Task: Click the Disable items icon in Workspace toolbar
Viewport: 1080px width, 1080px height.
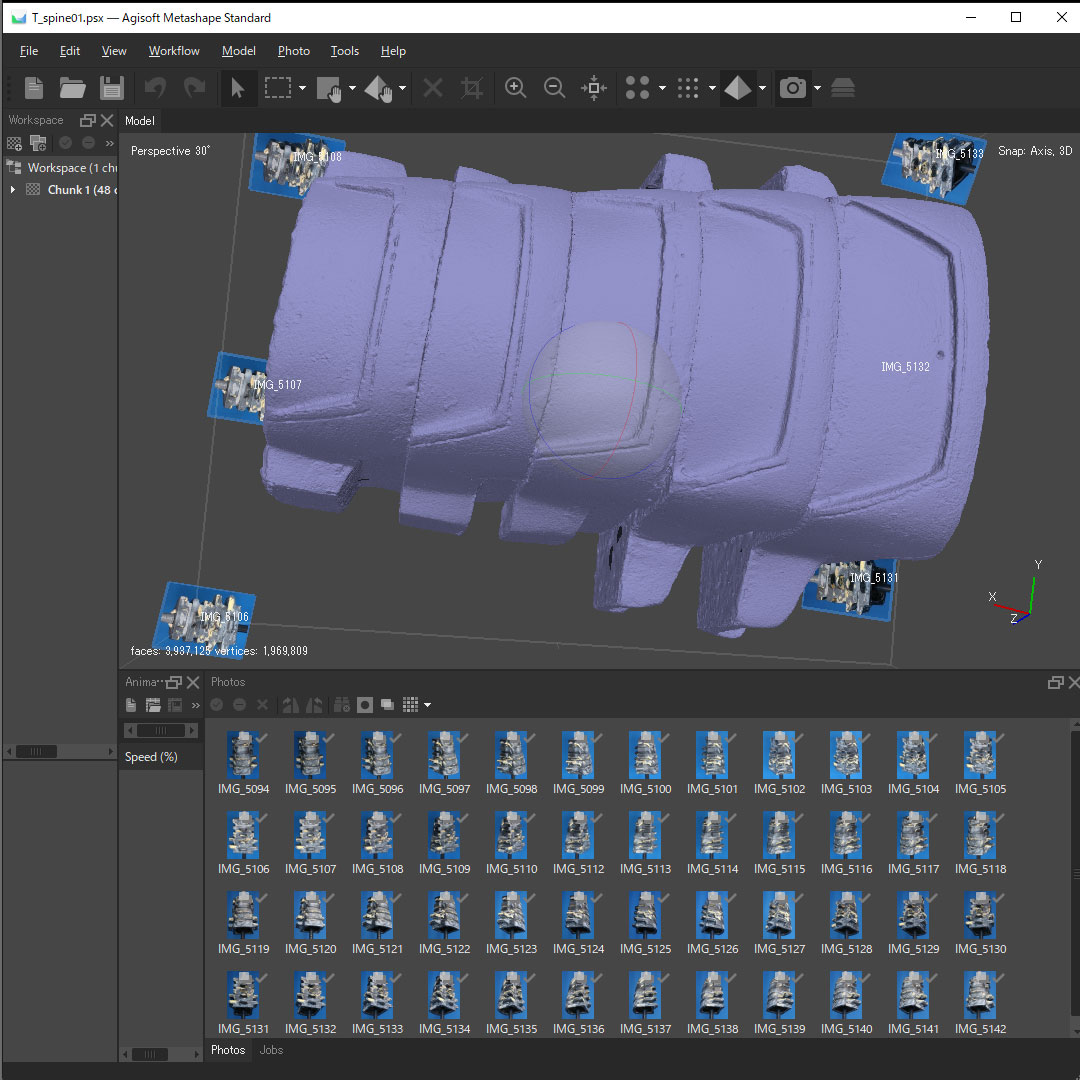Action: (88, 143)
